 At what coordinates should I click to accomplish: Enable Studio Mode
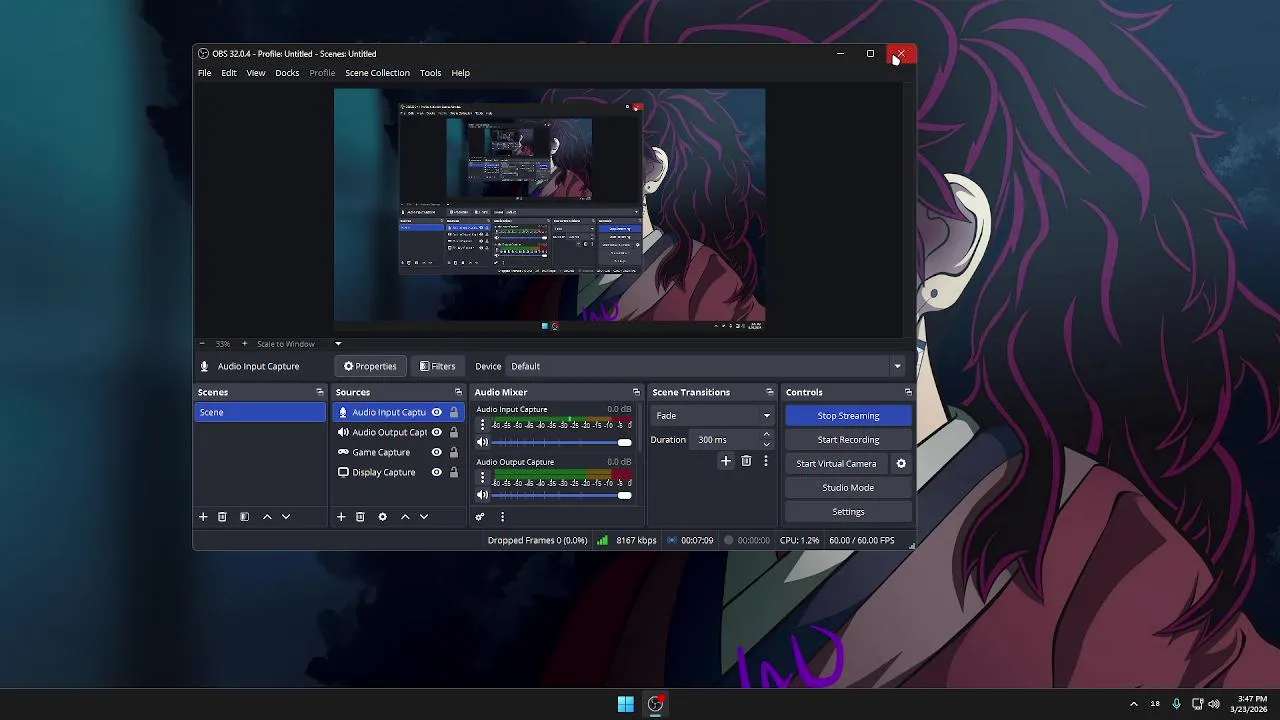(848, 488)
